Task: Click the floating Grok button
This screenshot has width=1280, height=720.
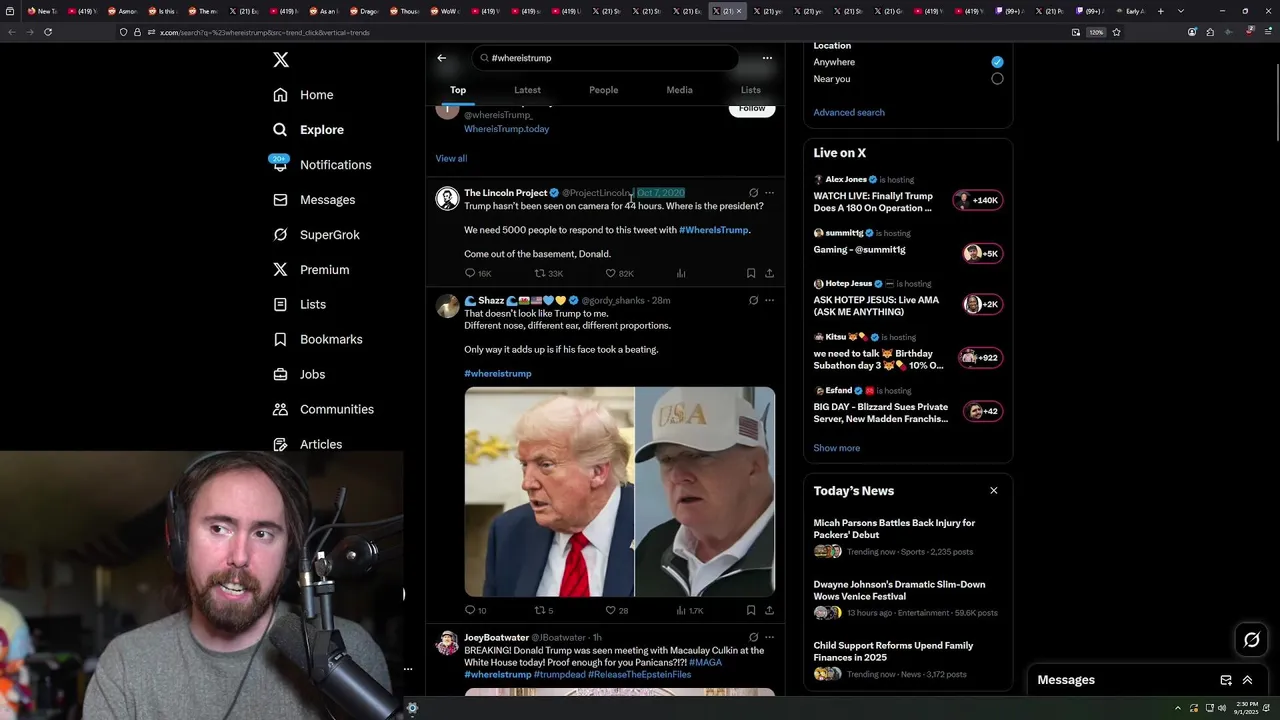Action: pos(1252,640)
